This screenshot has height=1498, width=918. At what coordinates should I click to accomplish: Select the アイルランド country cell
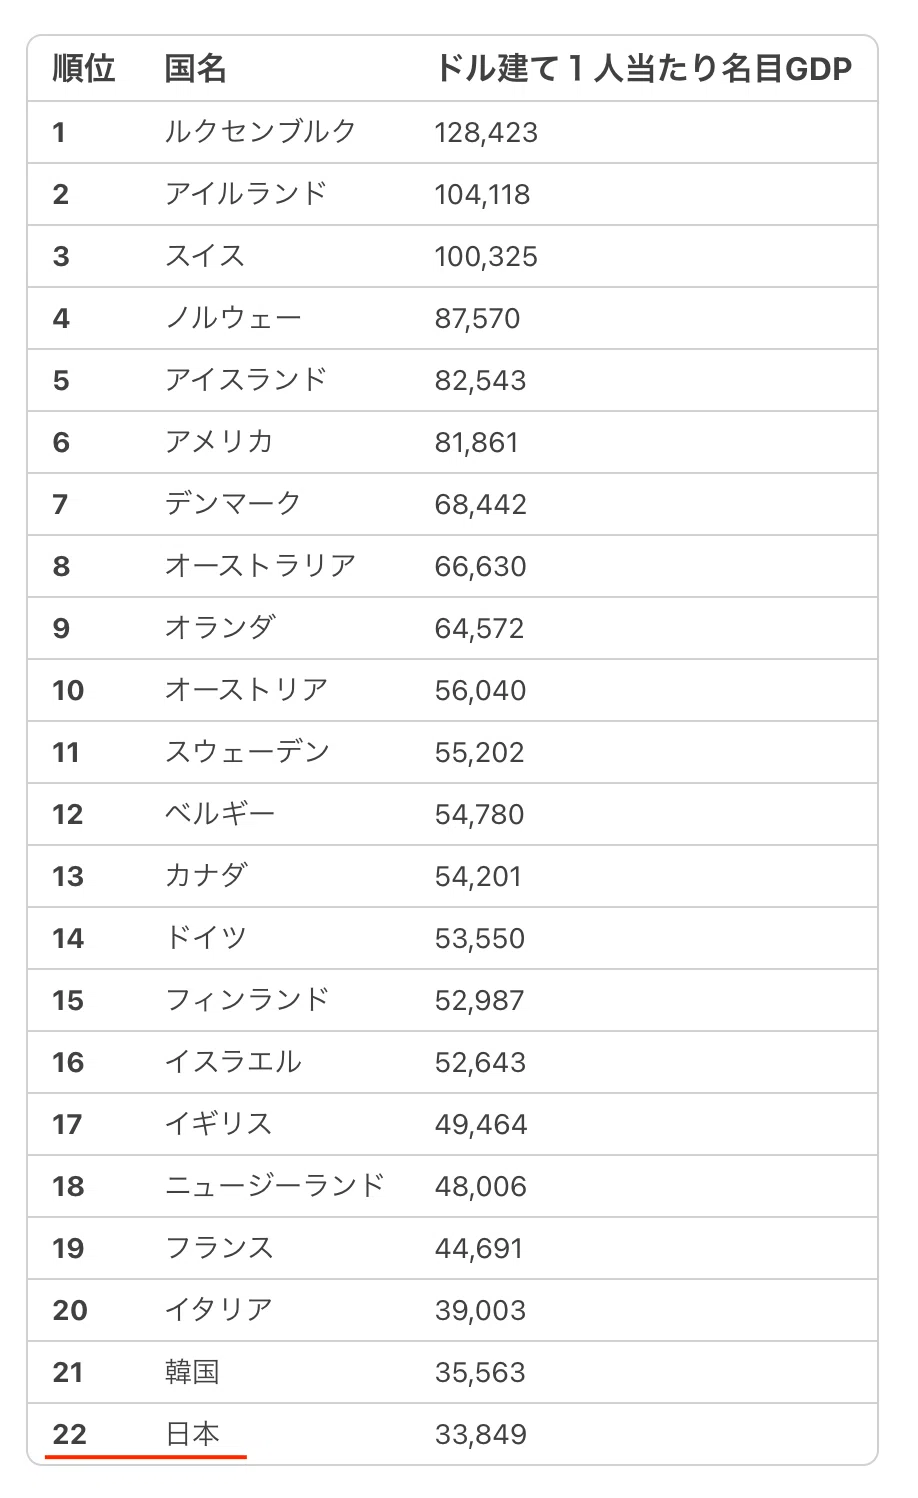click(x=246, y=194)
